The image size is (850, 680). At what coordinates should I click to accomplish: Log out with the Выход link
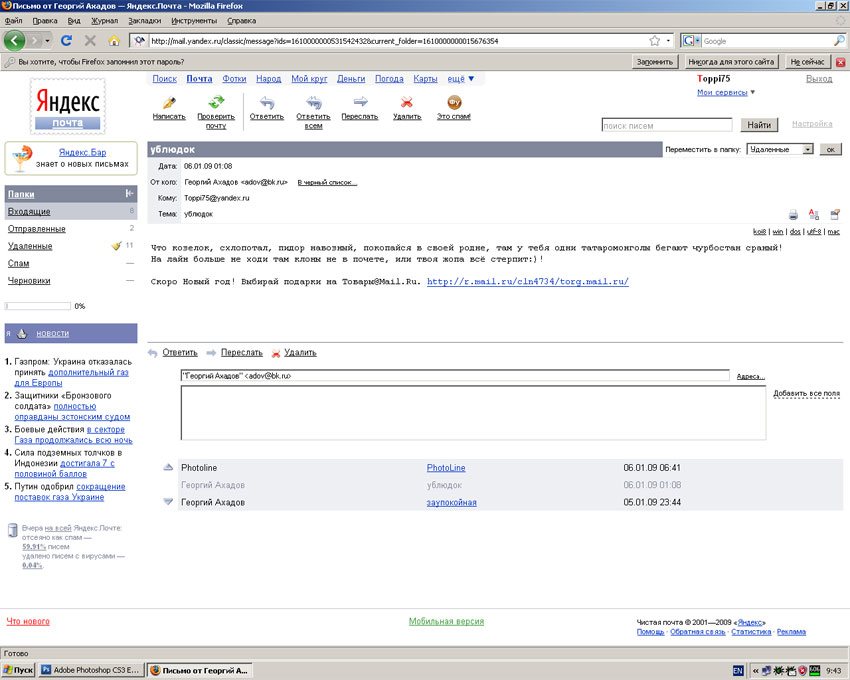pyautogui.click(x=819, y=79)
